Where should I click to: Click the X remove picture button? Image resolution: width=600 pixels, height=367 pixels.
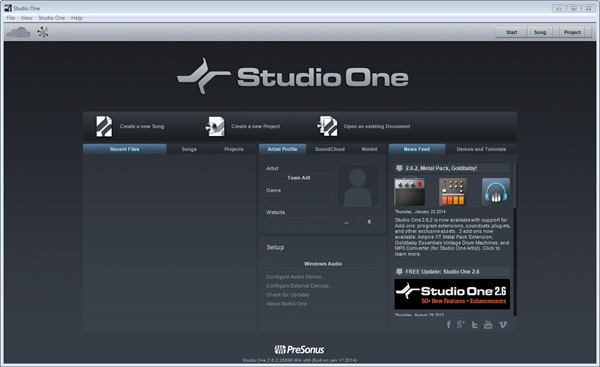click(x=369, y=222)
